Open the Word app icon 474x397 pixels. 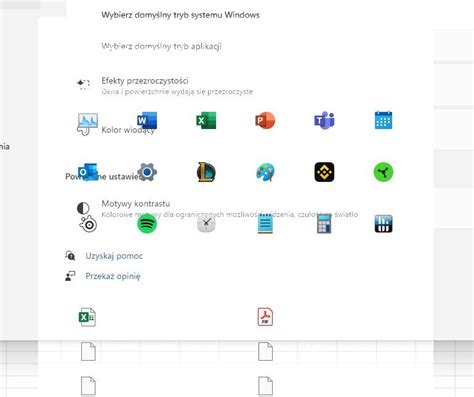click(147, 120)
